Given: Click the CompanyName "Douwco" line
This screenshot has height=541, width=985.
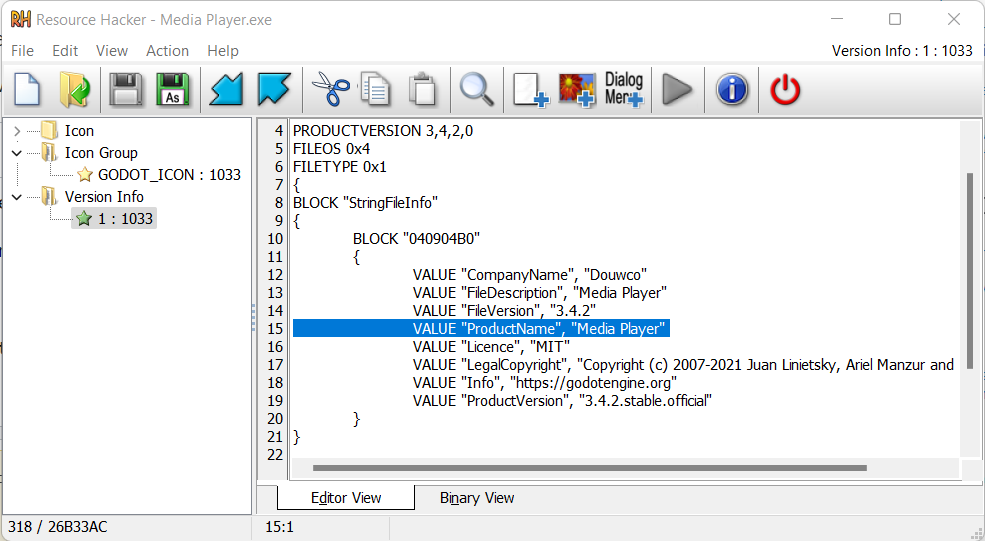Looking at the screenshot, I should point(530,275).
